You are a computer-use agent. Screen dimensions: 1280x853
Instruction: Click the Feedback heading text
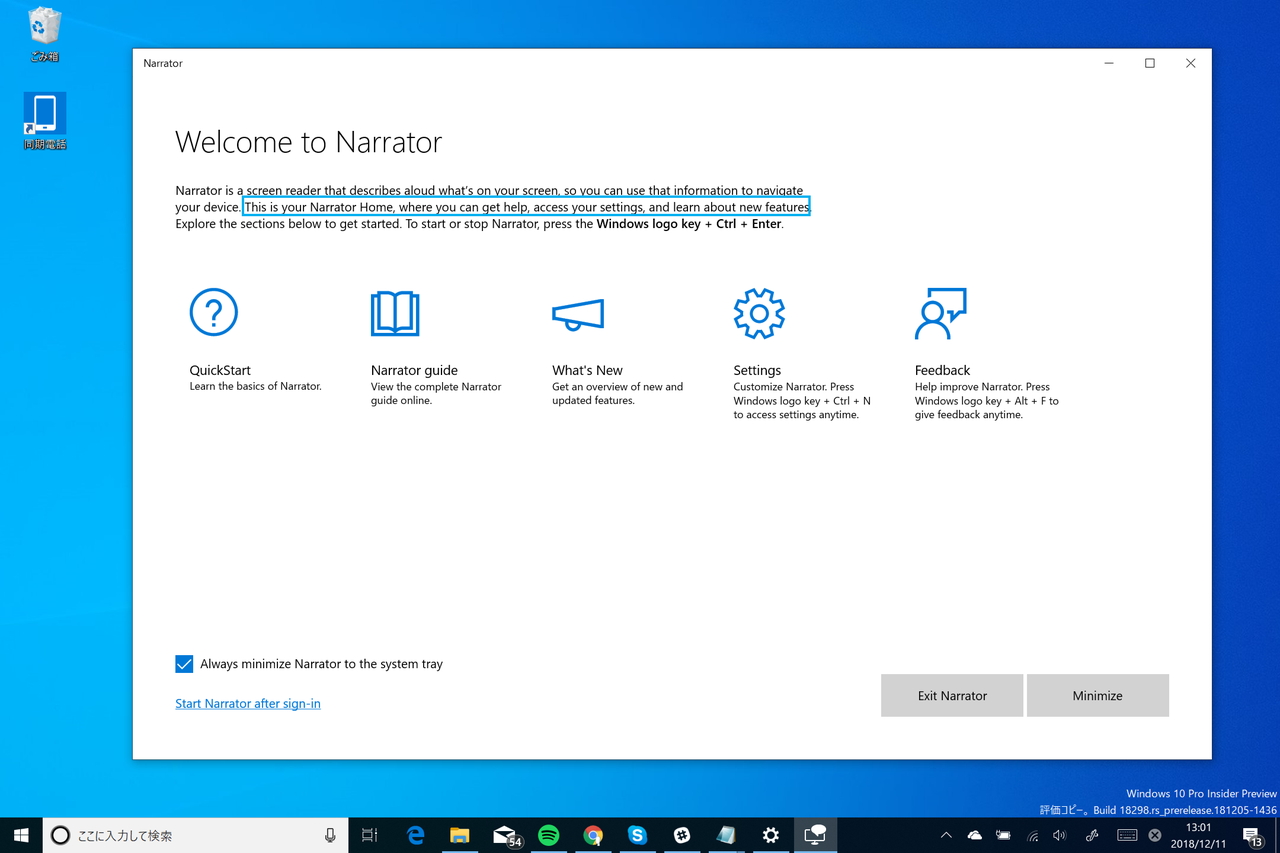(x=942, y=370)
